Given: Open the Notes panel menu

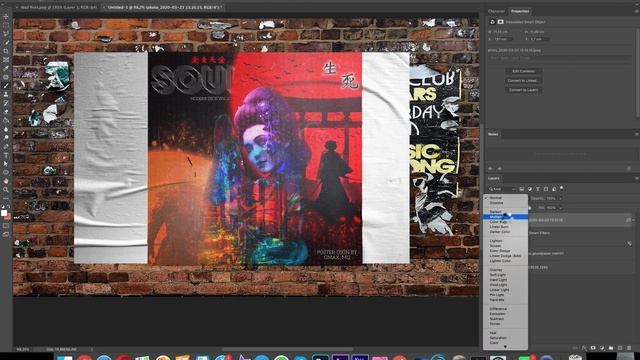Looking at the screenshot, I should tap(637, 134).
